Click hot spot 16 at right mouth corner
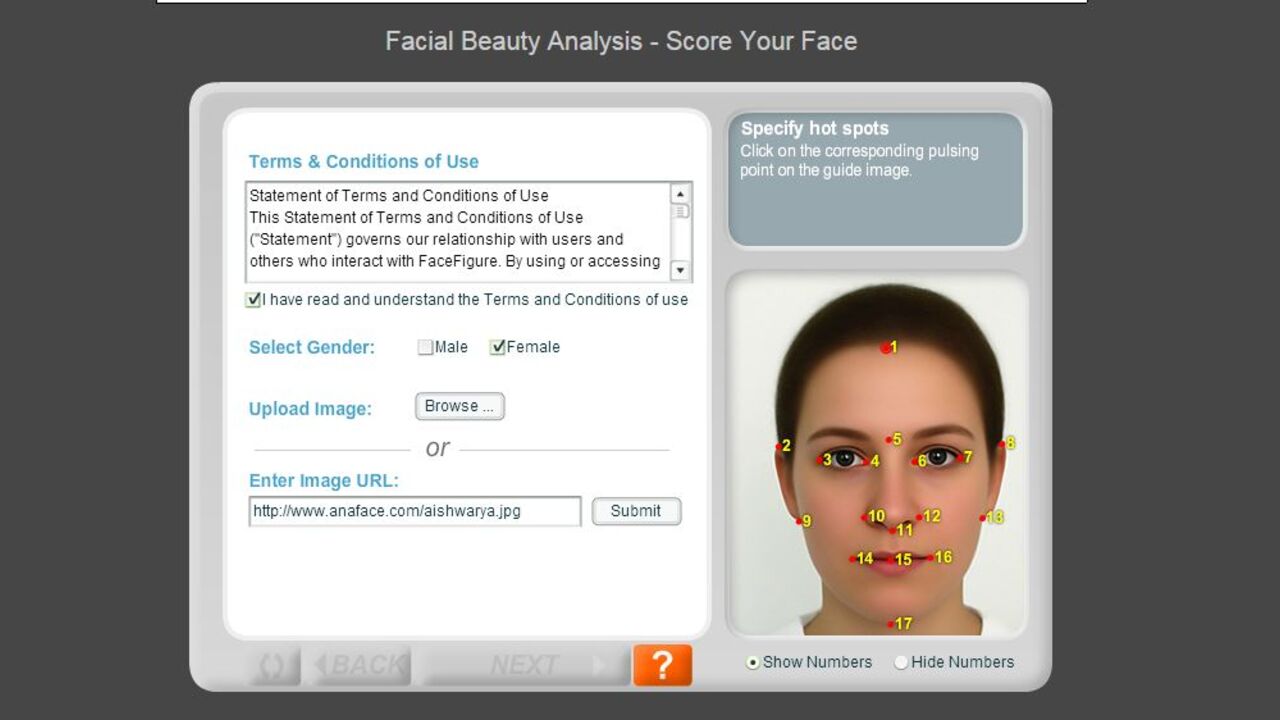 click(x=931, y=558)
